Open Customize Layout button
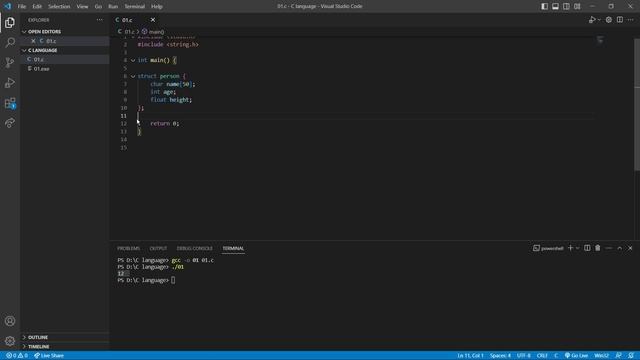Screen dimensions: 640x360 (577, 6)
